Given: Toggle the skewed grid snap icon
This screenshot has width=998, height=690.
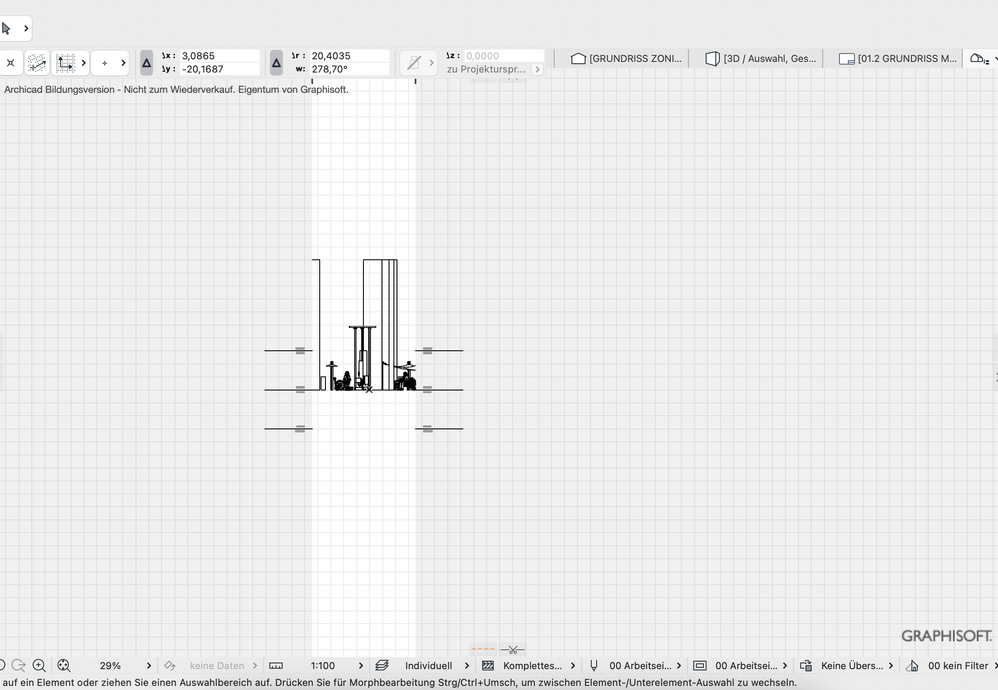Looking at the screenshot, I should pos(37,63).
